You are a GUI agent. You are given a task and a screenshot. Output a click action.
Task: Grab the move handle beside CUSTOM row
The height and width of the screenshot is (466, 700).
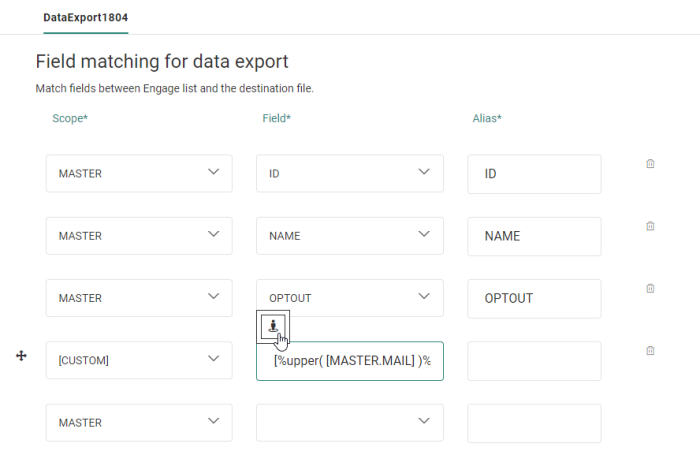[21, 356]
